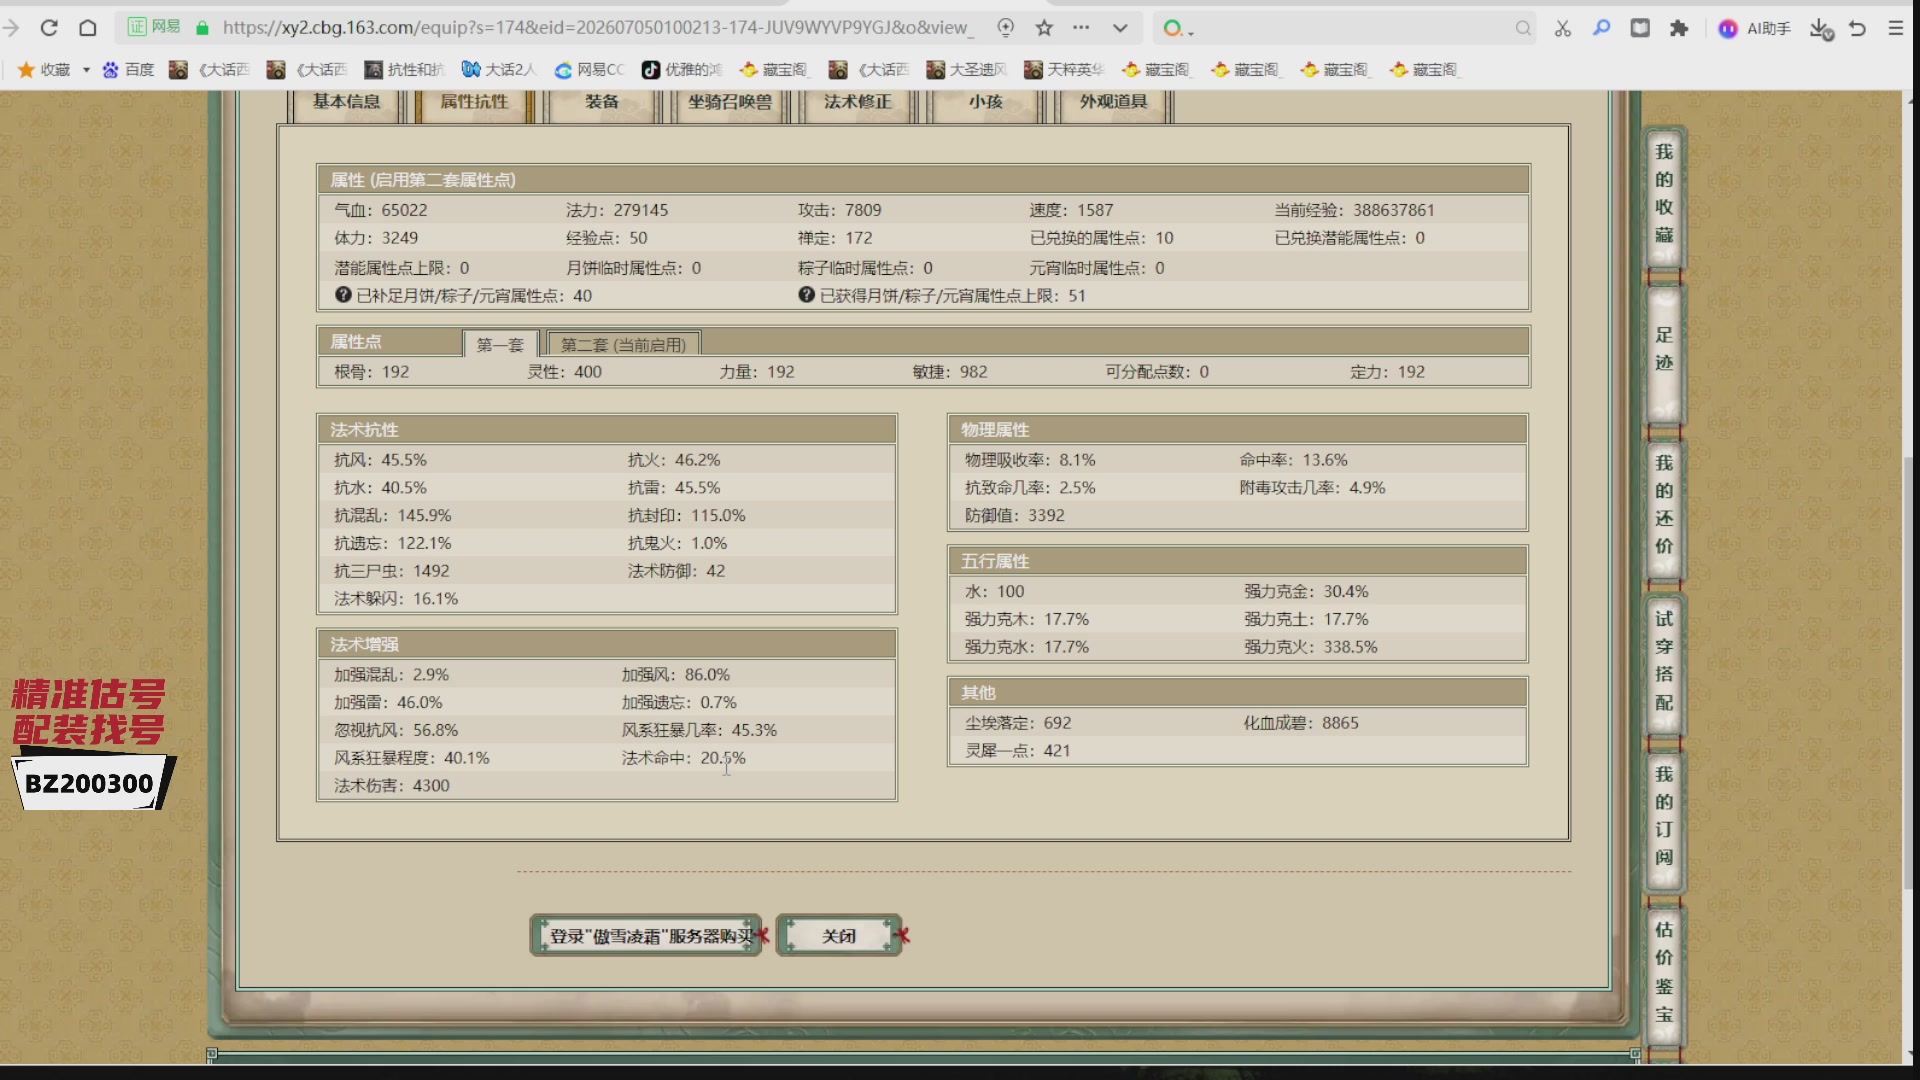This screenshot has width=1920, height=1080.
Task: Go to the browser home page icon
Action: 88,28
